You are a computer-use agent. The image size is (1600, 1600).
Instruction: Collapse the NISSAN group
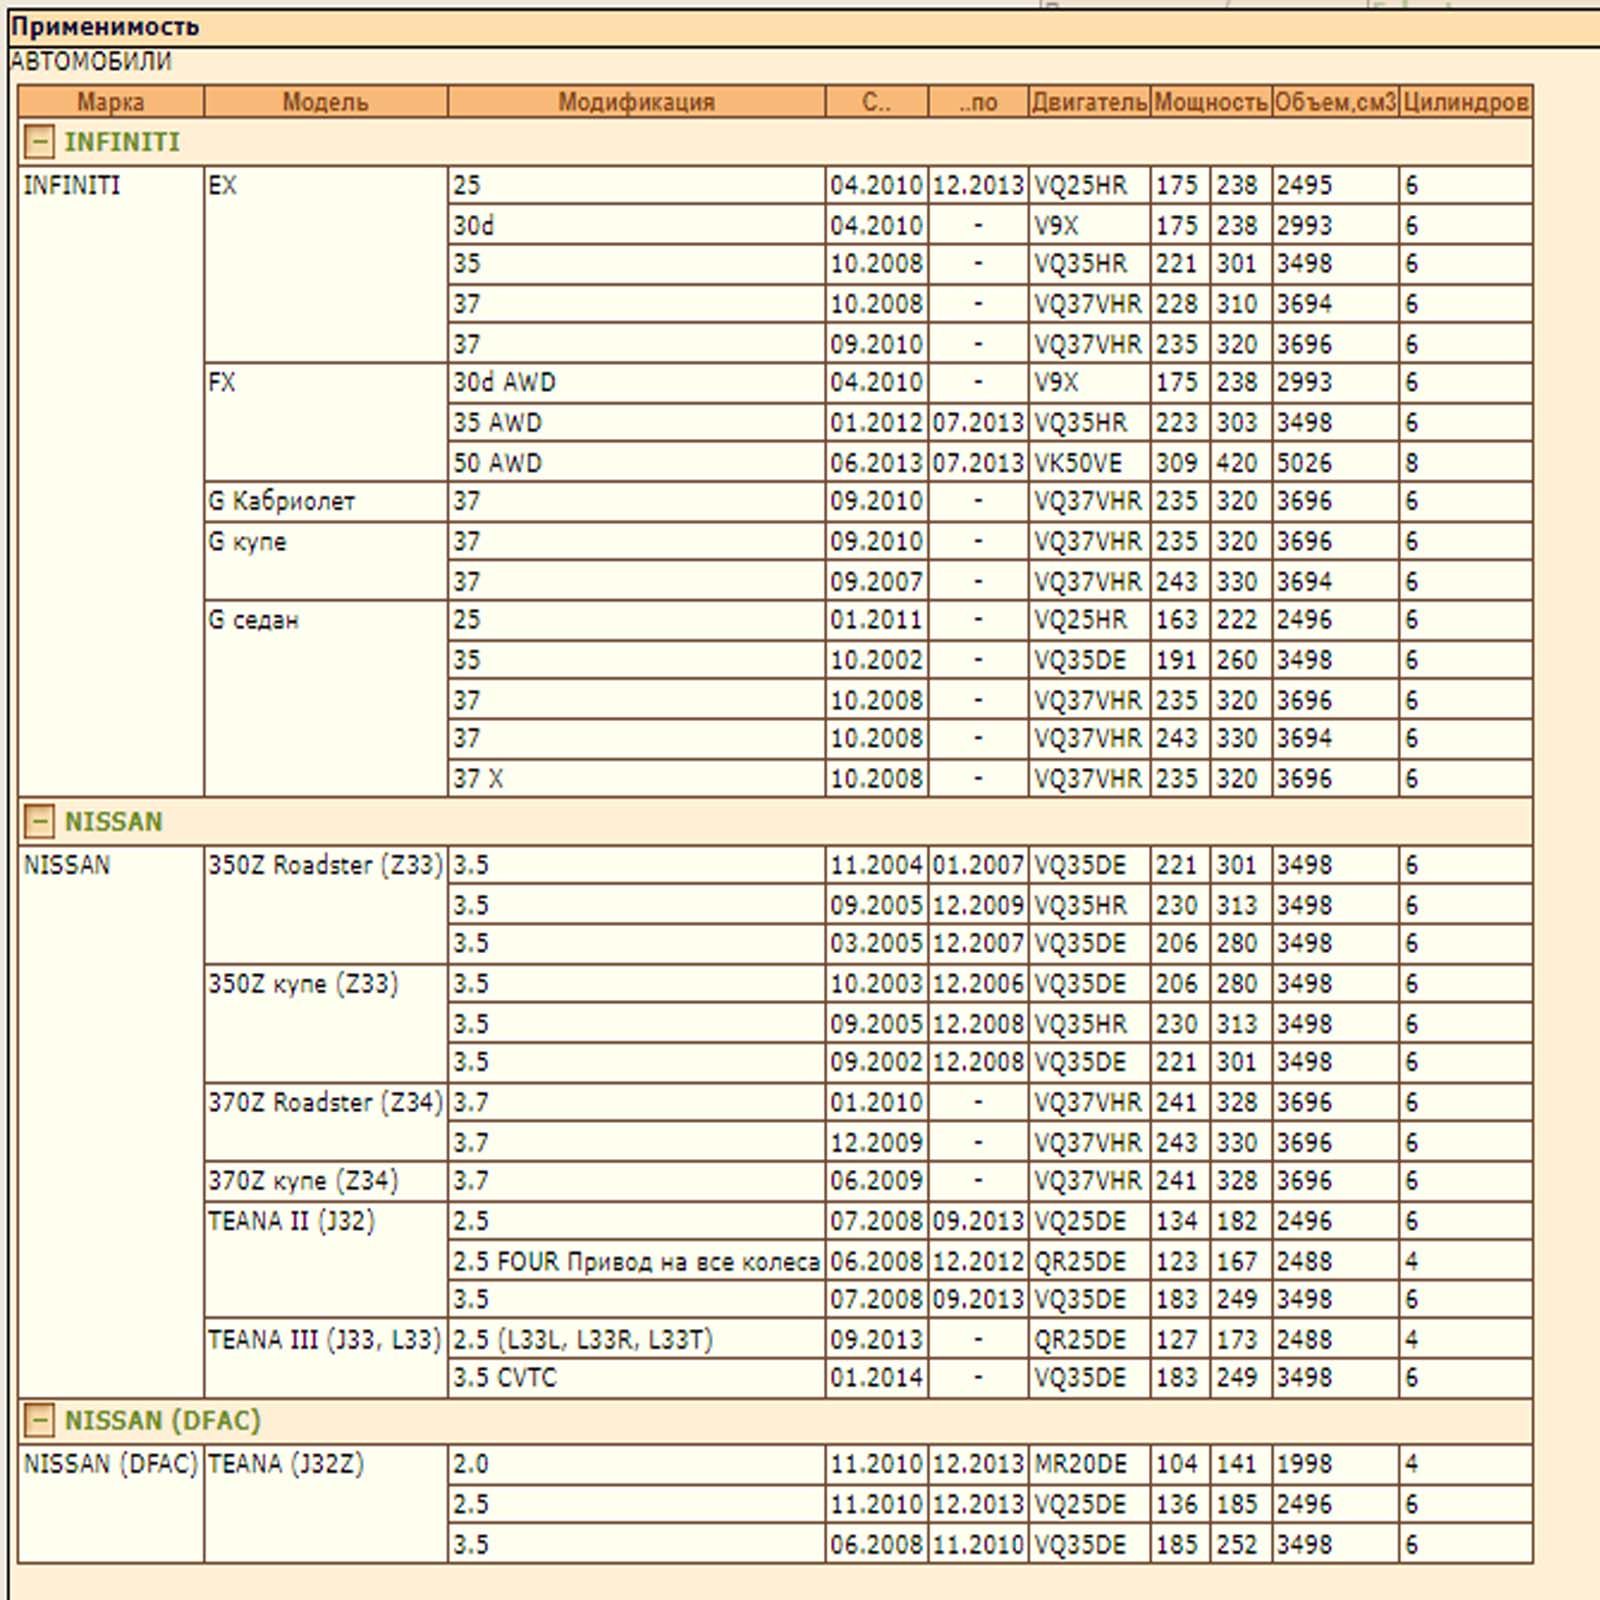(x=38, y=822)
